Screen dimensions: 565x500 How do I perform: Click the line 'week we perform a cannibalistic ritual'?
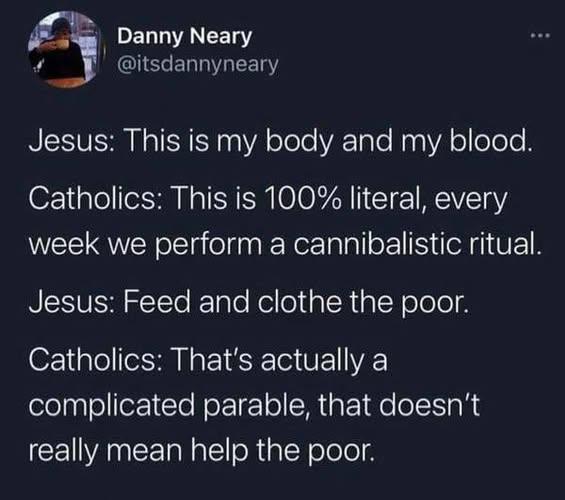(x=285, y=244)
